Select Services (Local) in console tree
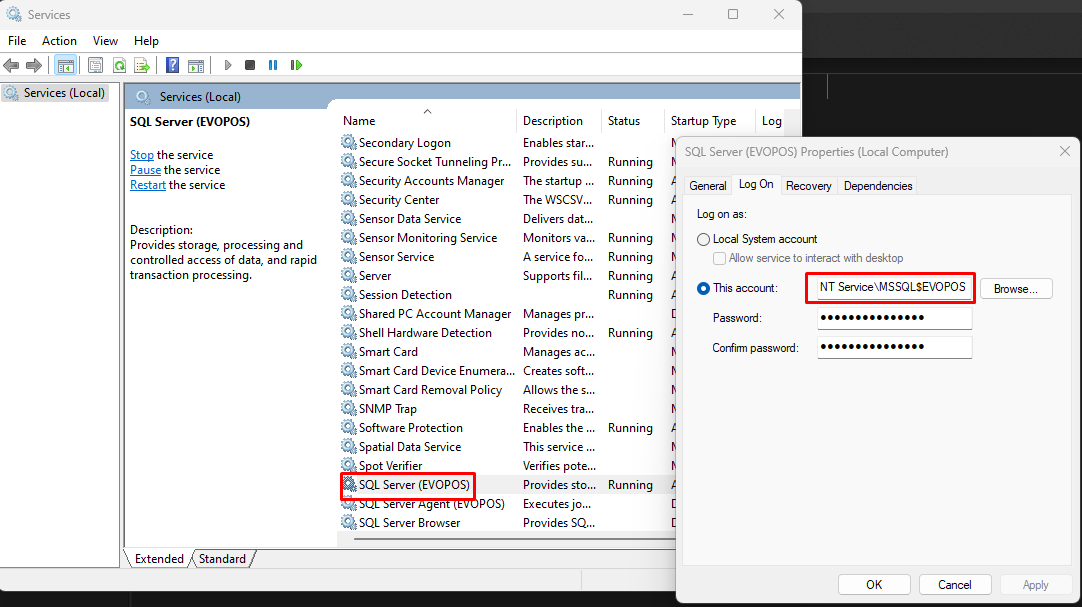1082x607 pixels. tap(57, 92)
